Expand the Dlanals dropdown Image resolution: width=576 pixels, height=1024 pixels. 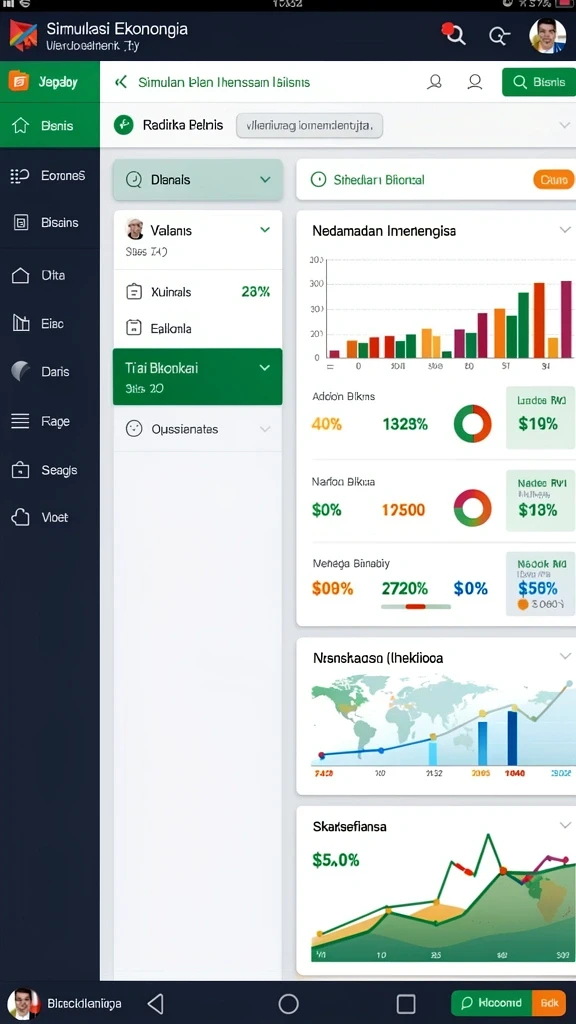(x=198, y=180)
